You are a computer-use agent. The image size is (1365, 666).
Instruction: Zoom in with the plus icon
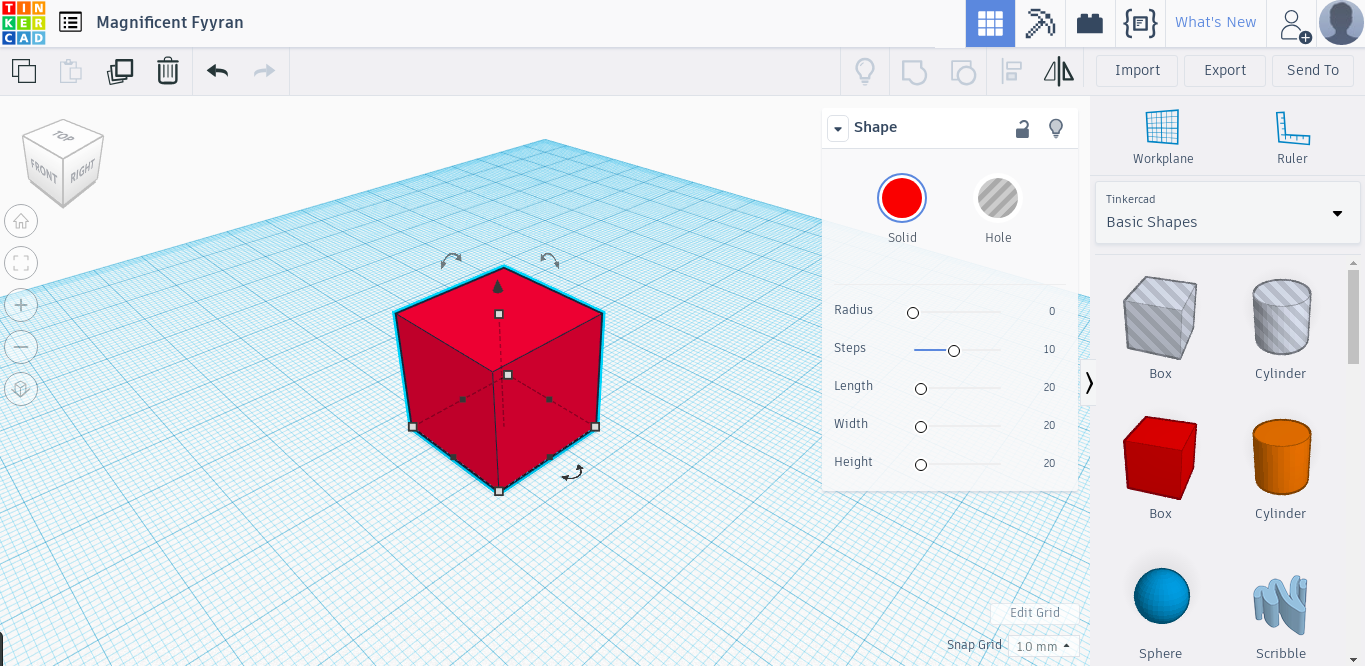click(21, 305)
